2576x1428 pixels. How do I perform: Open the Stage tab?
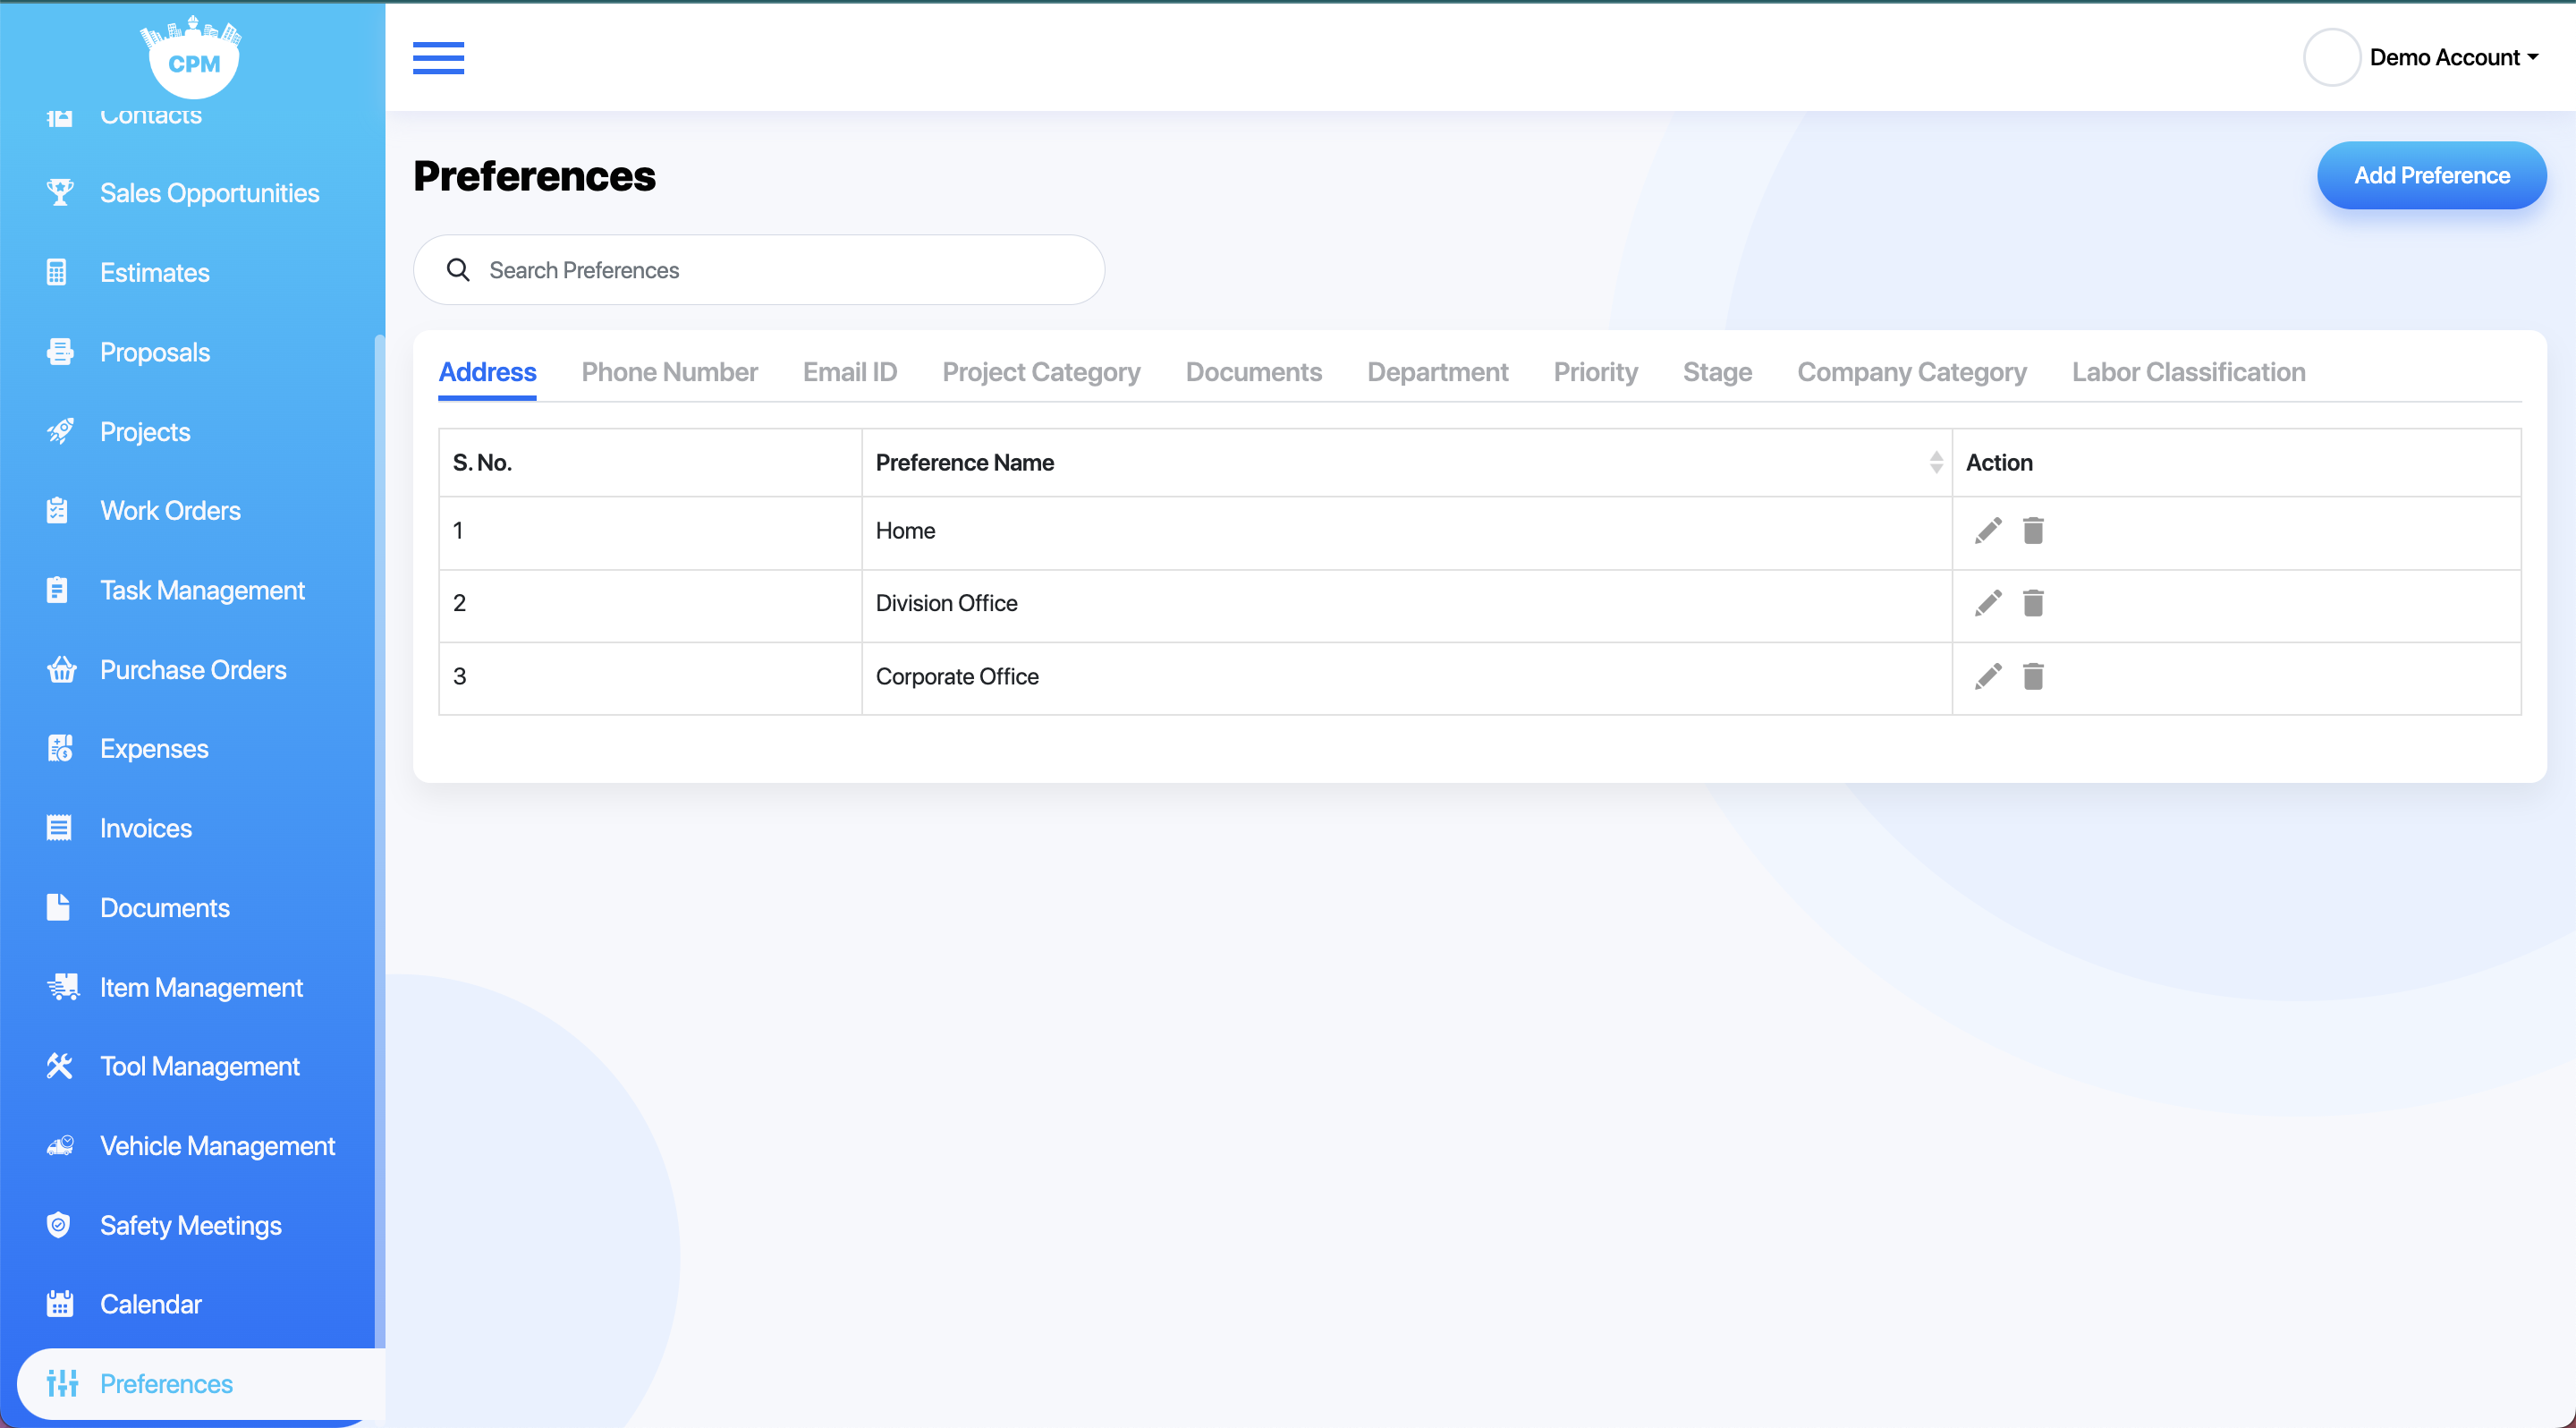click(x=1717, y=372)
